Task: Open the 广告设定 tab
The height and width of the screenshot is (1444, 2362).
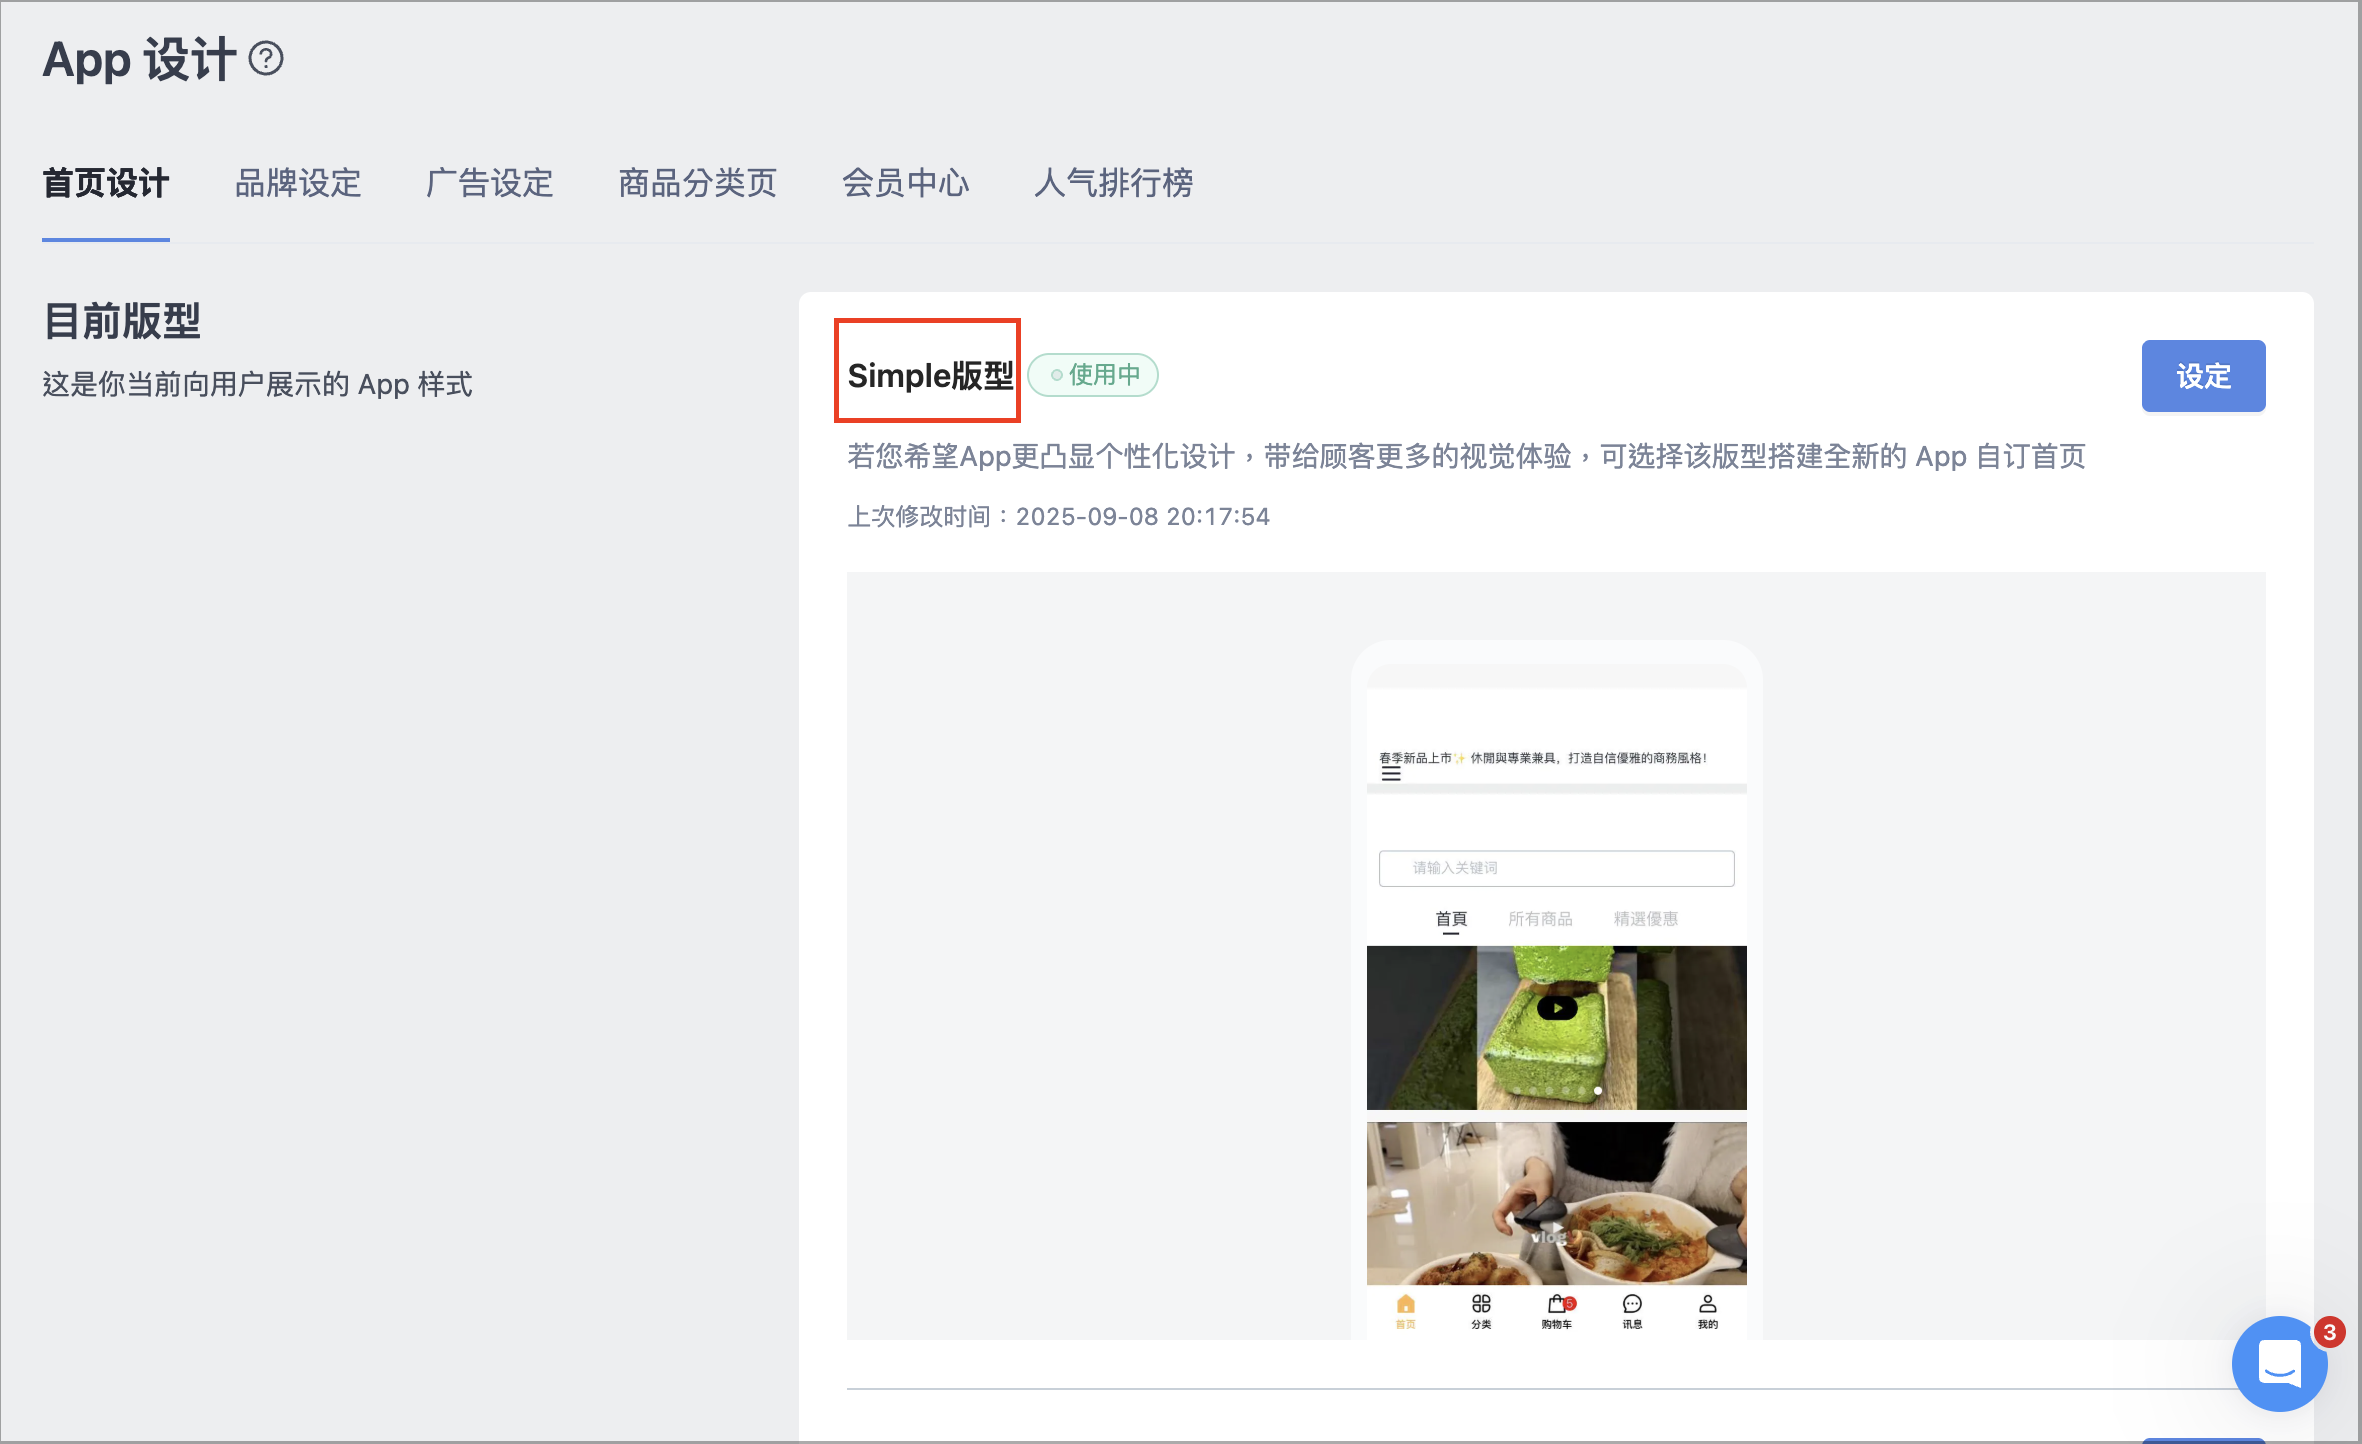Action: point(489,183)
